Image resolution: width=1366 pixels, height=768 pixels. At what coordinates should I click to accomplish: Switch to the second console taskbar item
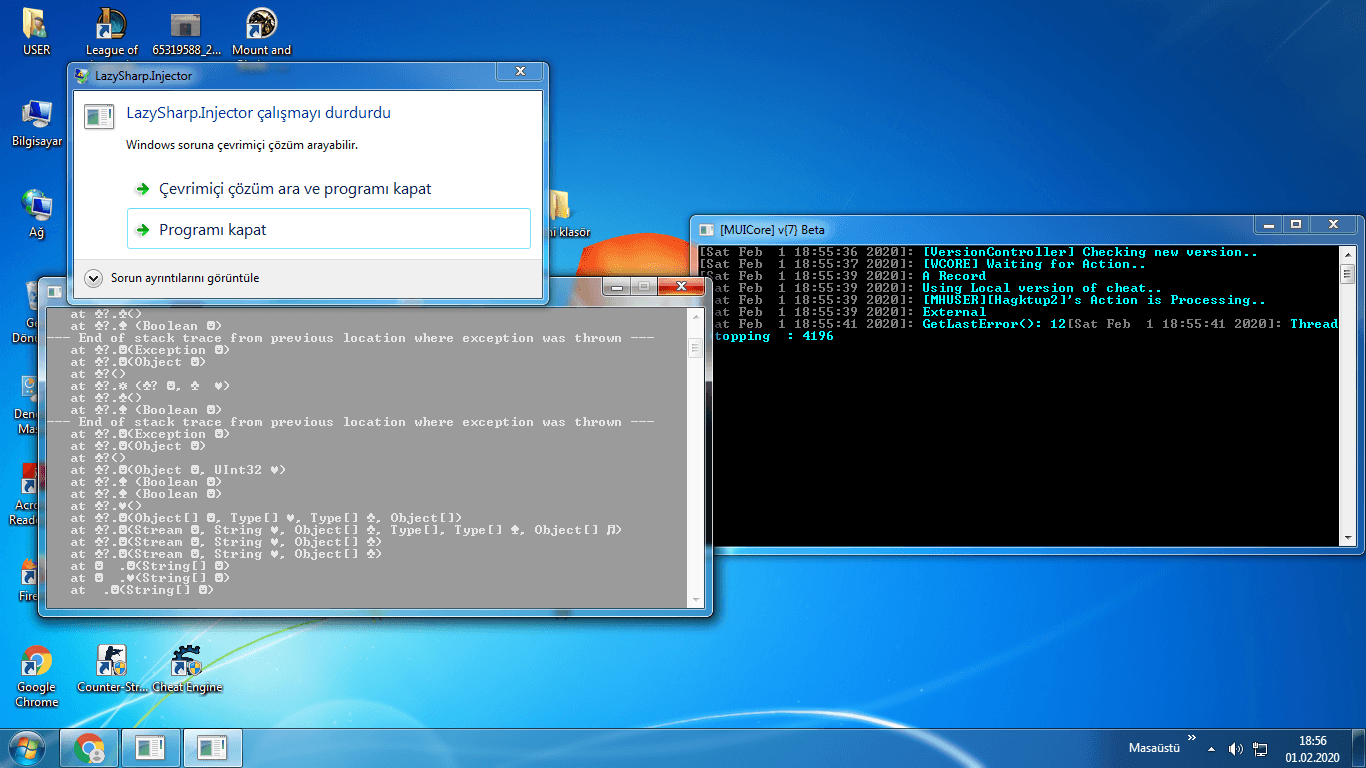click(x=211, y=747)
